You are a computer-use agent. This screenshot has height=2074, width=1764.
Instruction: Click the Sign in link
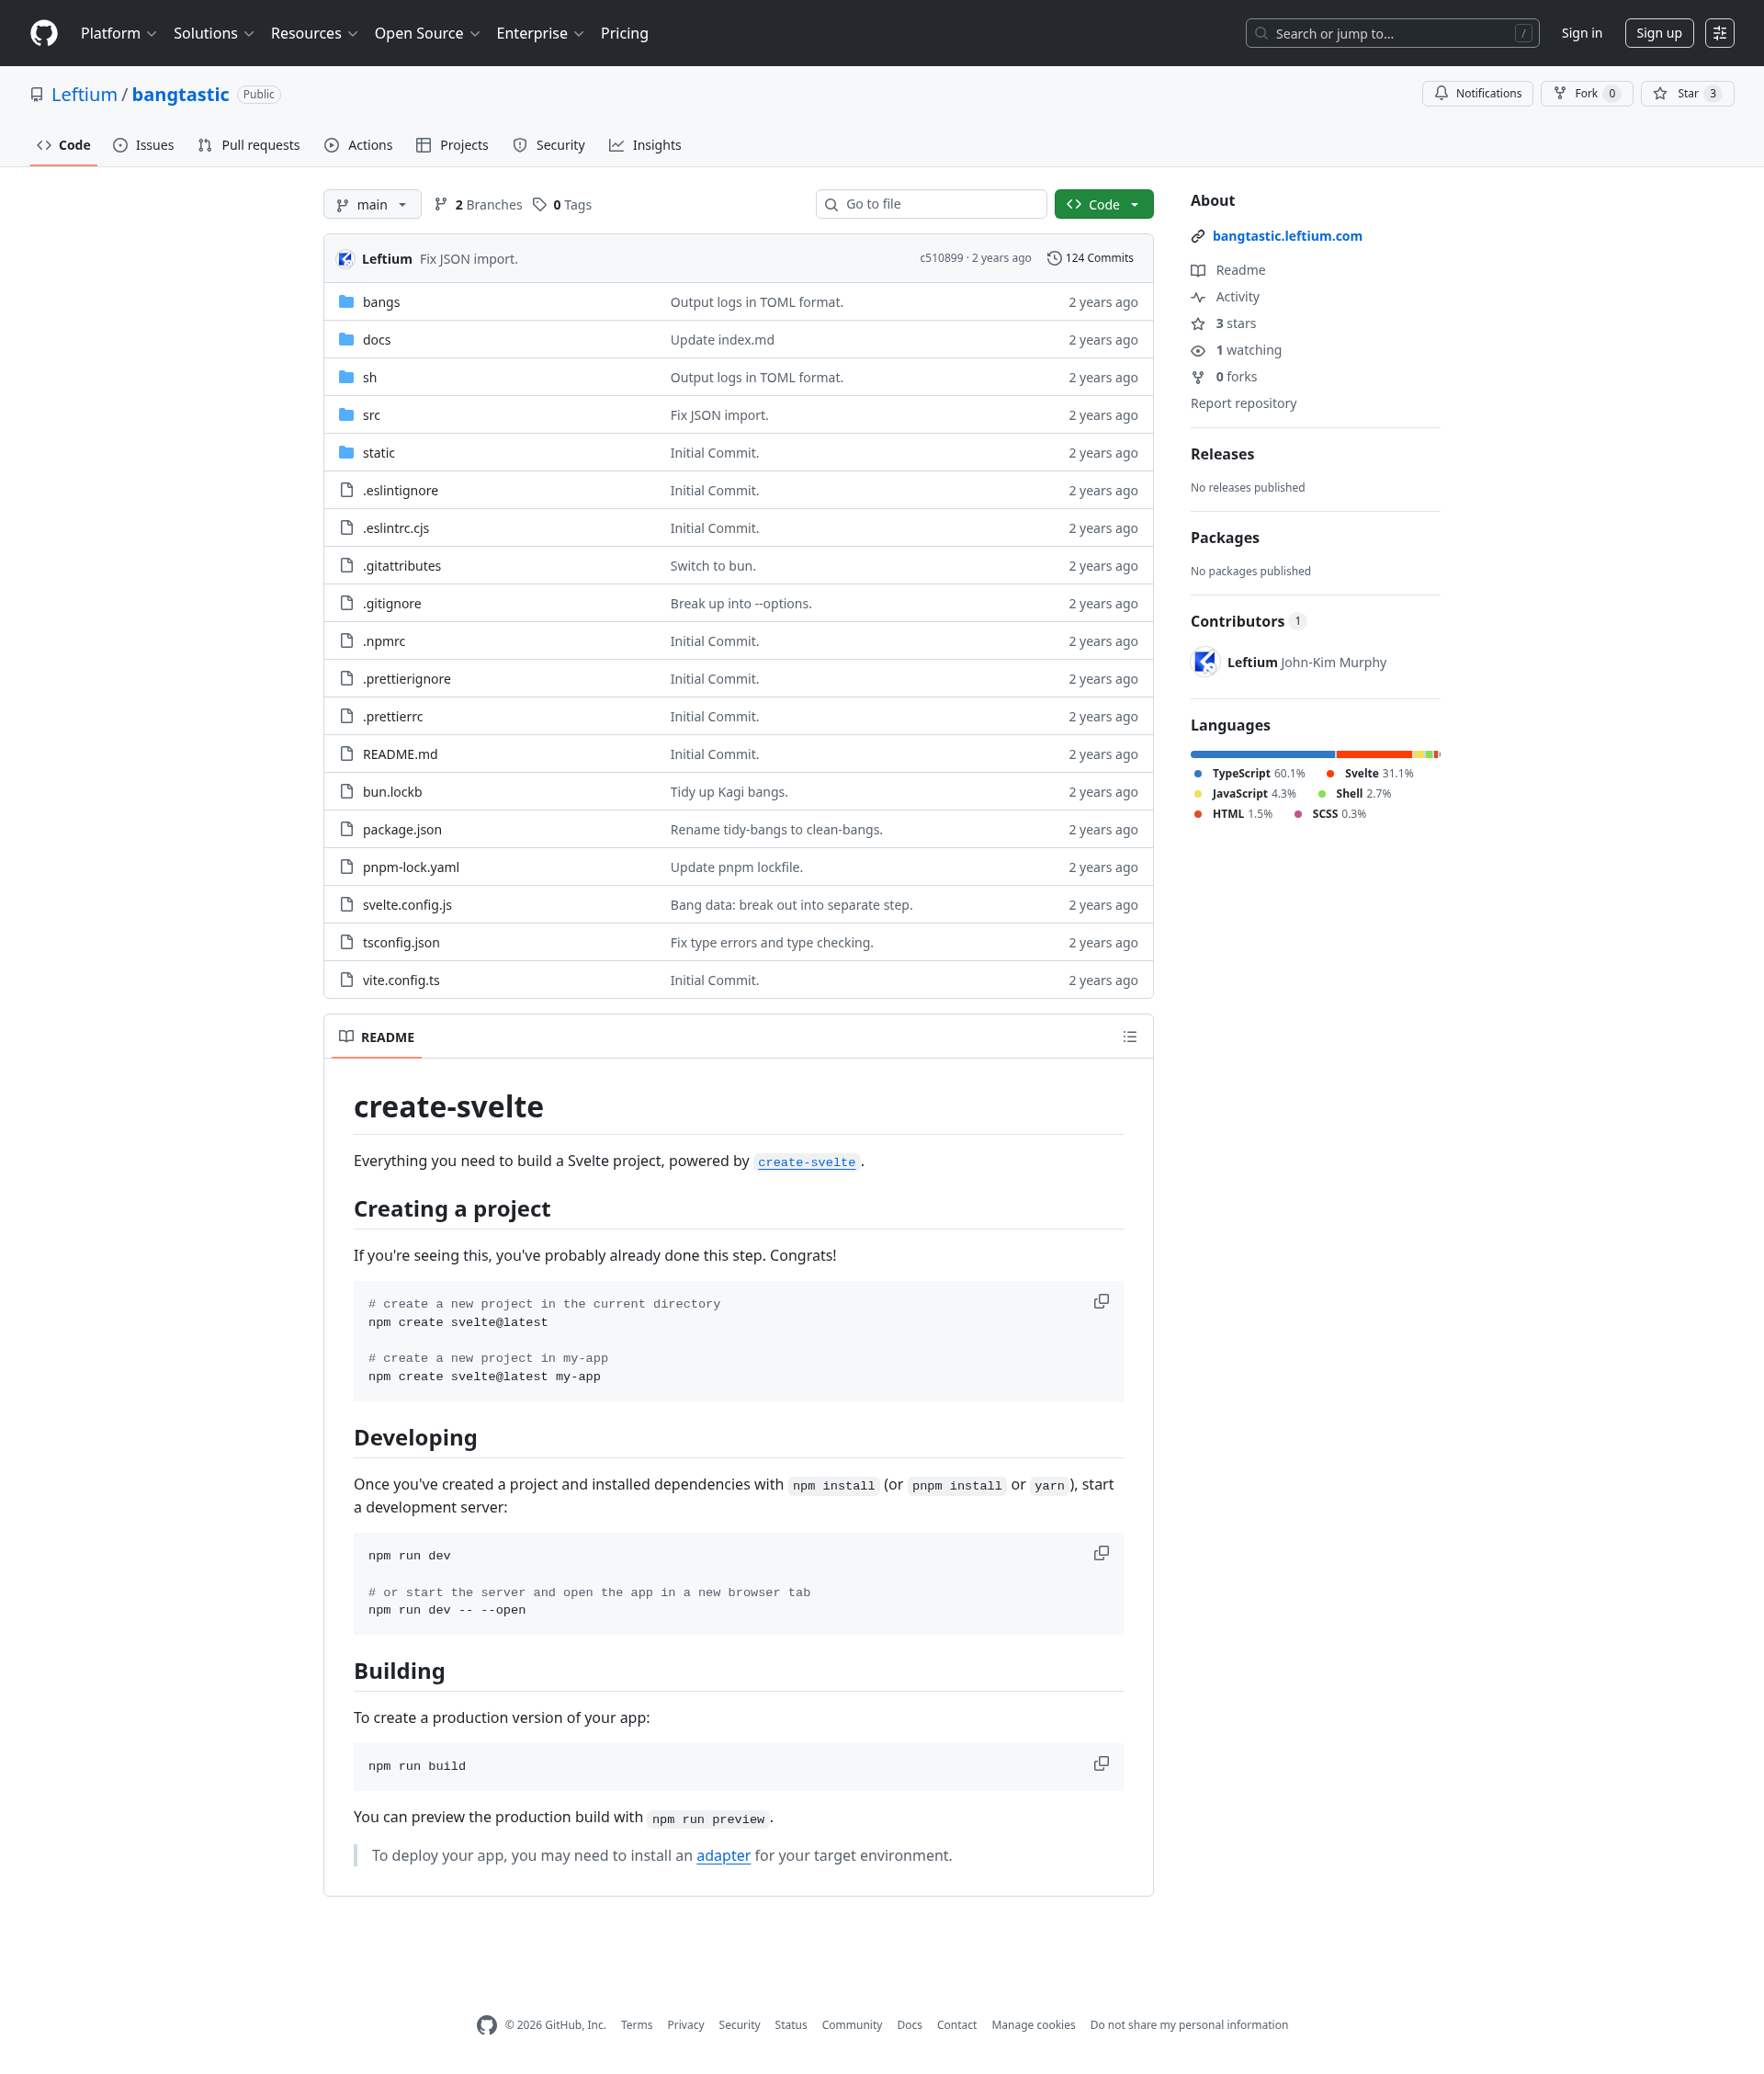(1581, 33)
